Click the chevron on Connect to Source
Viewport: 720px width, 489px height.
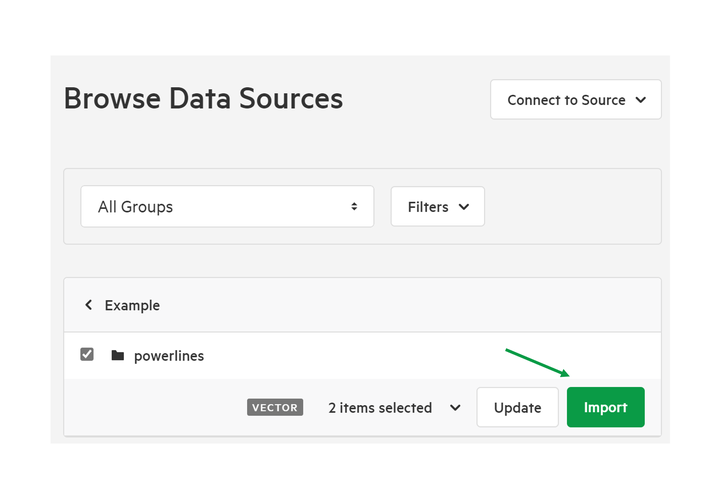(641, 100)
